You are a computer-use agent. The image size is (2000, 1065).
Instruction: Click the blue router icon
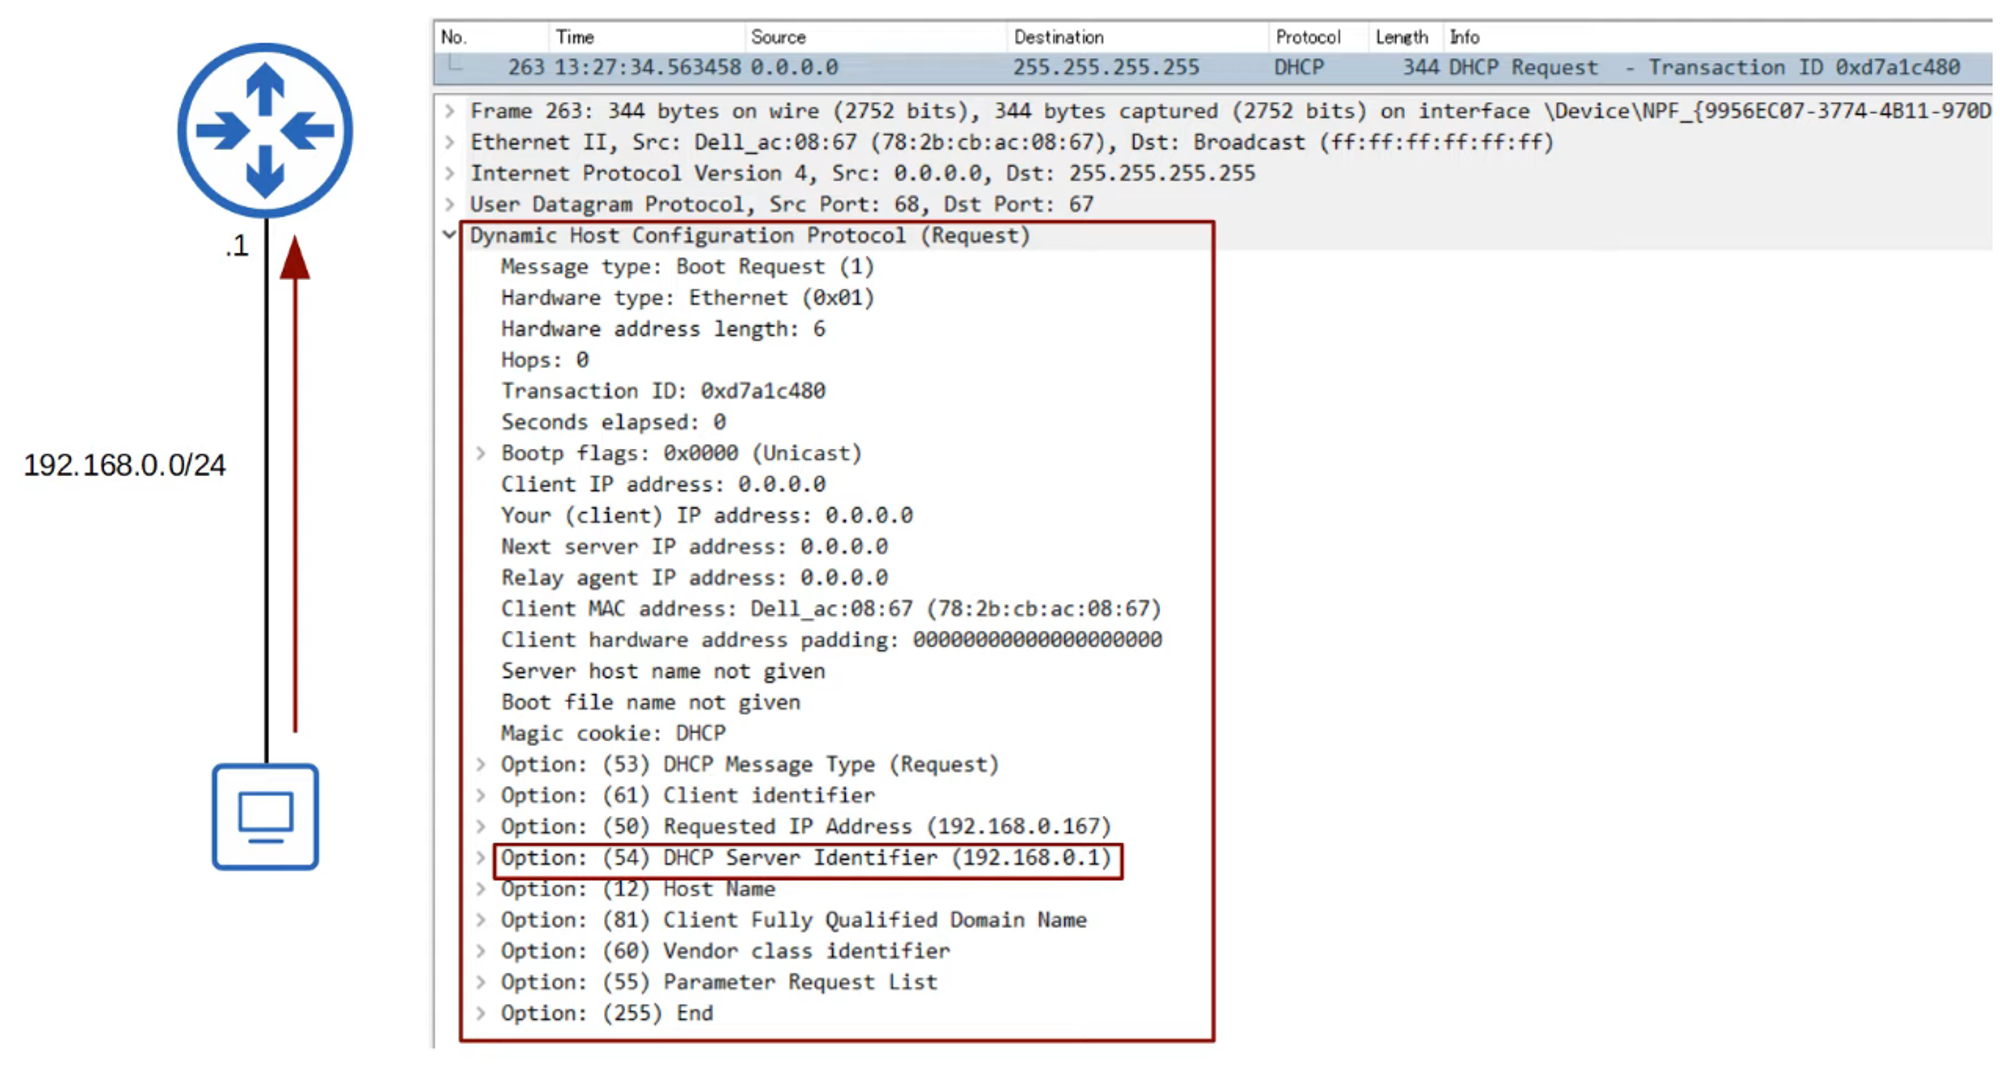coord(265,130)
